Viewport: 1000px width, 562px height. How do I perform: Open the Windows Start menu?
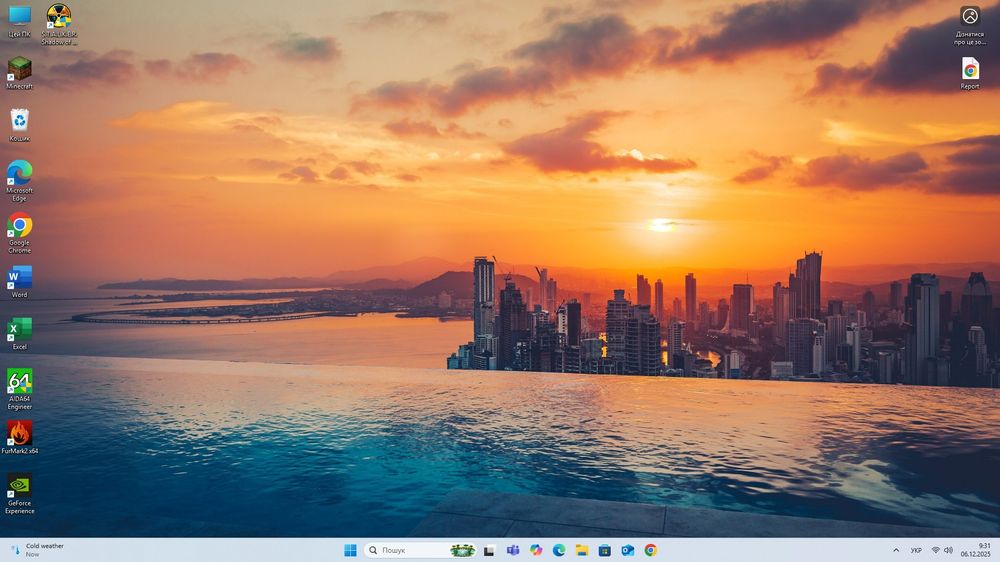(350, 550)
